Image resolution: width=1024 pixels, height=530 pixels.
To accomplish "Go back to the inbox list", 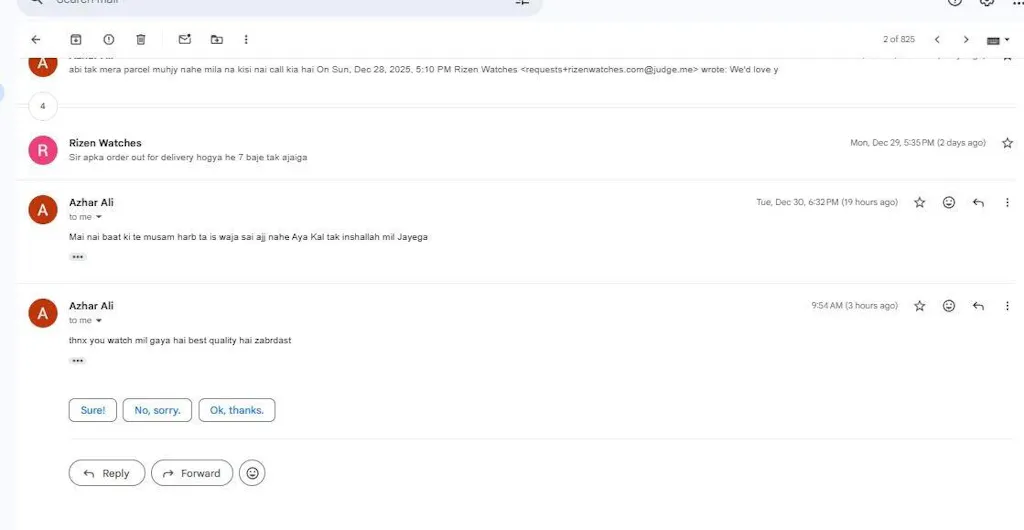I will (36, 40).
